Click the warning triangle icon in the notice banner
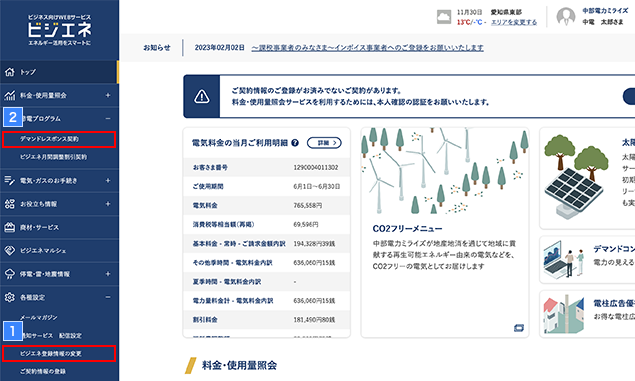The image size is (635, 381). point(202,96)
